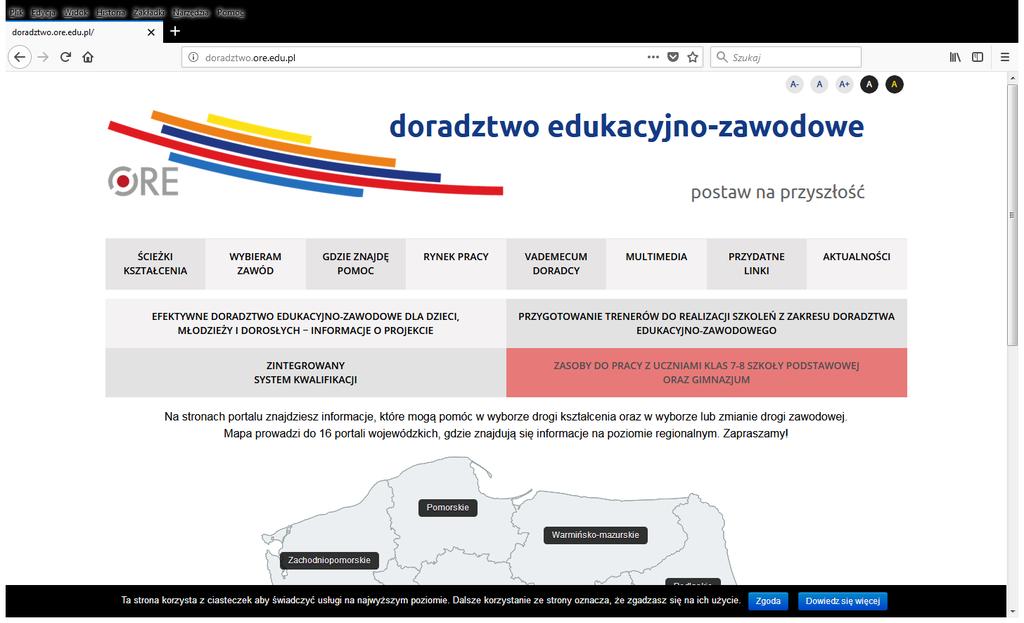1024x623 pixels.
Task: Save page to Pocket icon
Action: [673, 57]
